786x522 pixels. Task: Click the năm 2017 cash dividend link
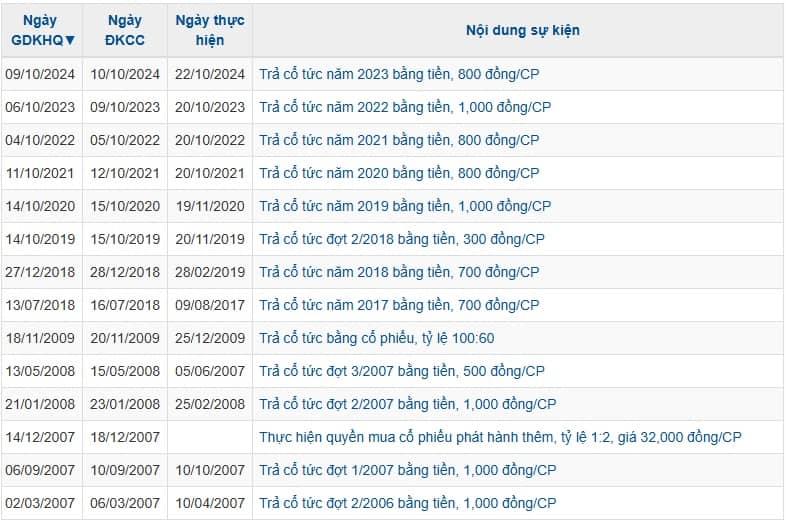(399, 305)
